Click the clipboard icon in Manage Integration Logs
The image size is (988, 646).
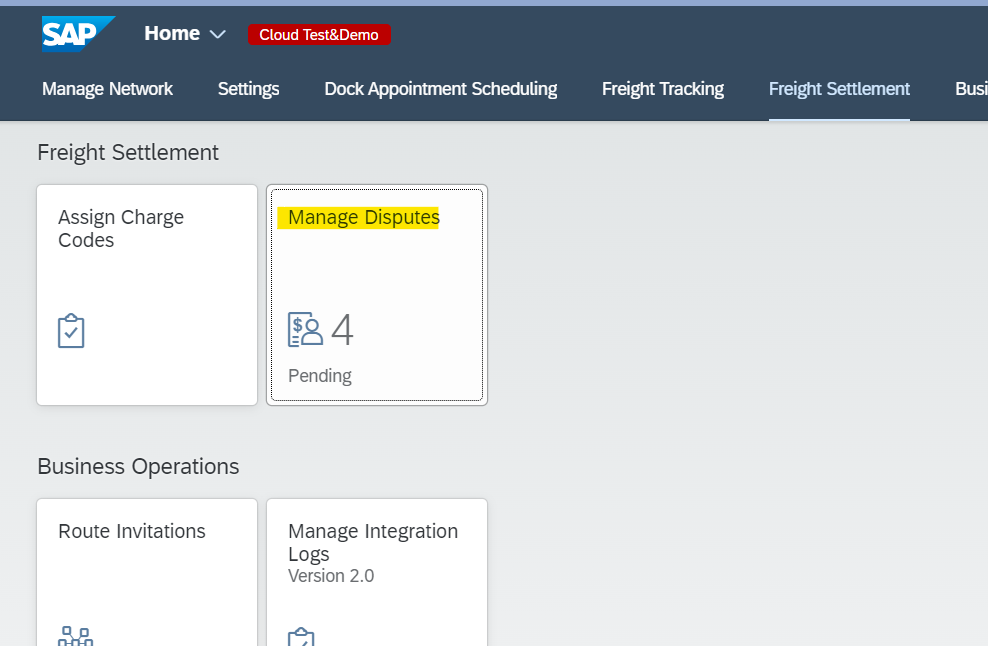pyautogui.click(x=301, y=637)
